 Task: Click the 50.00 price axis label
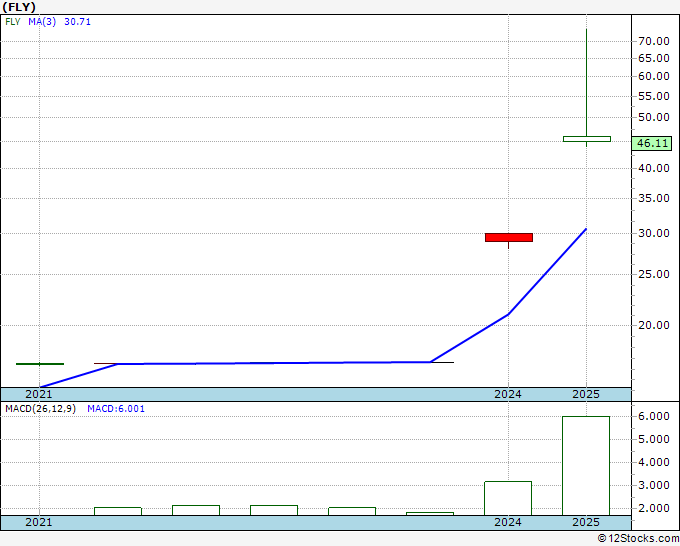tap(654, 117)
